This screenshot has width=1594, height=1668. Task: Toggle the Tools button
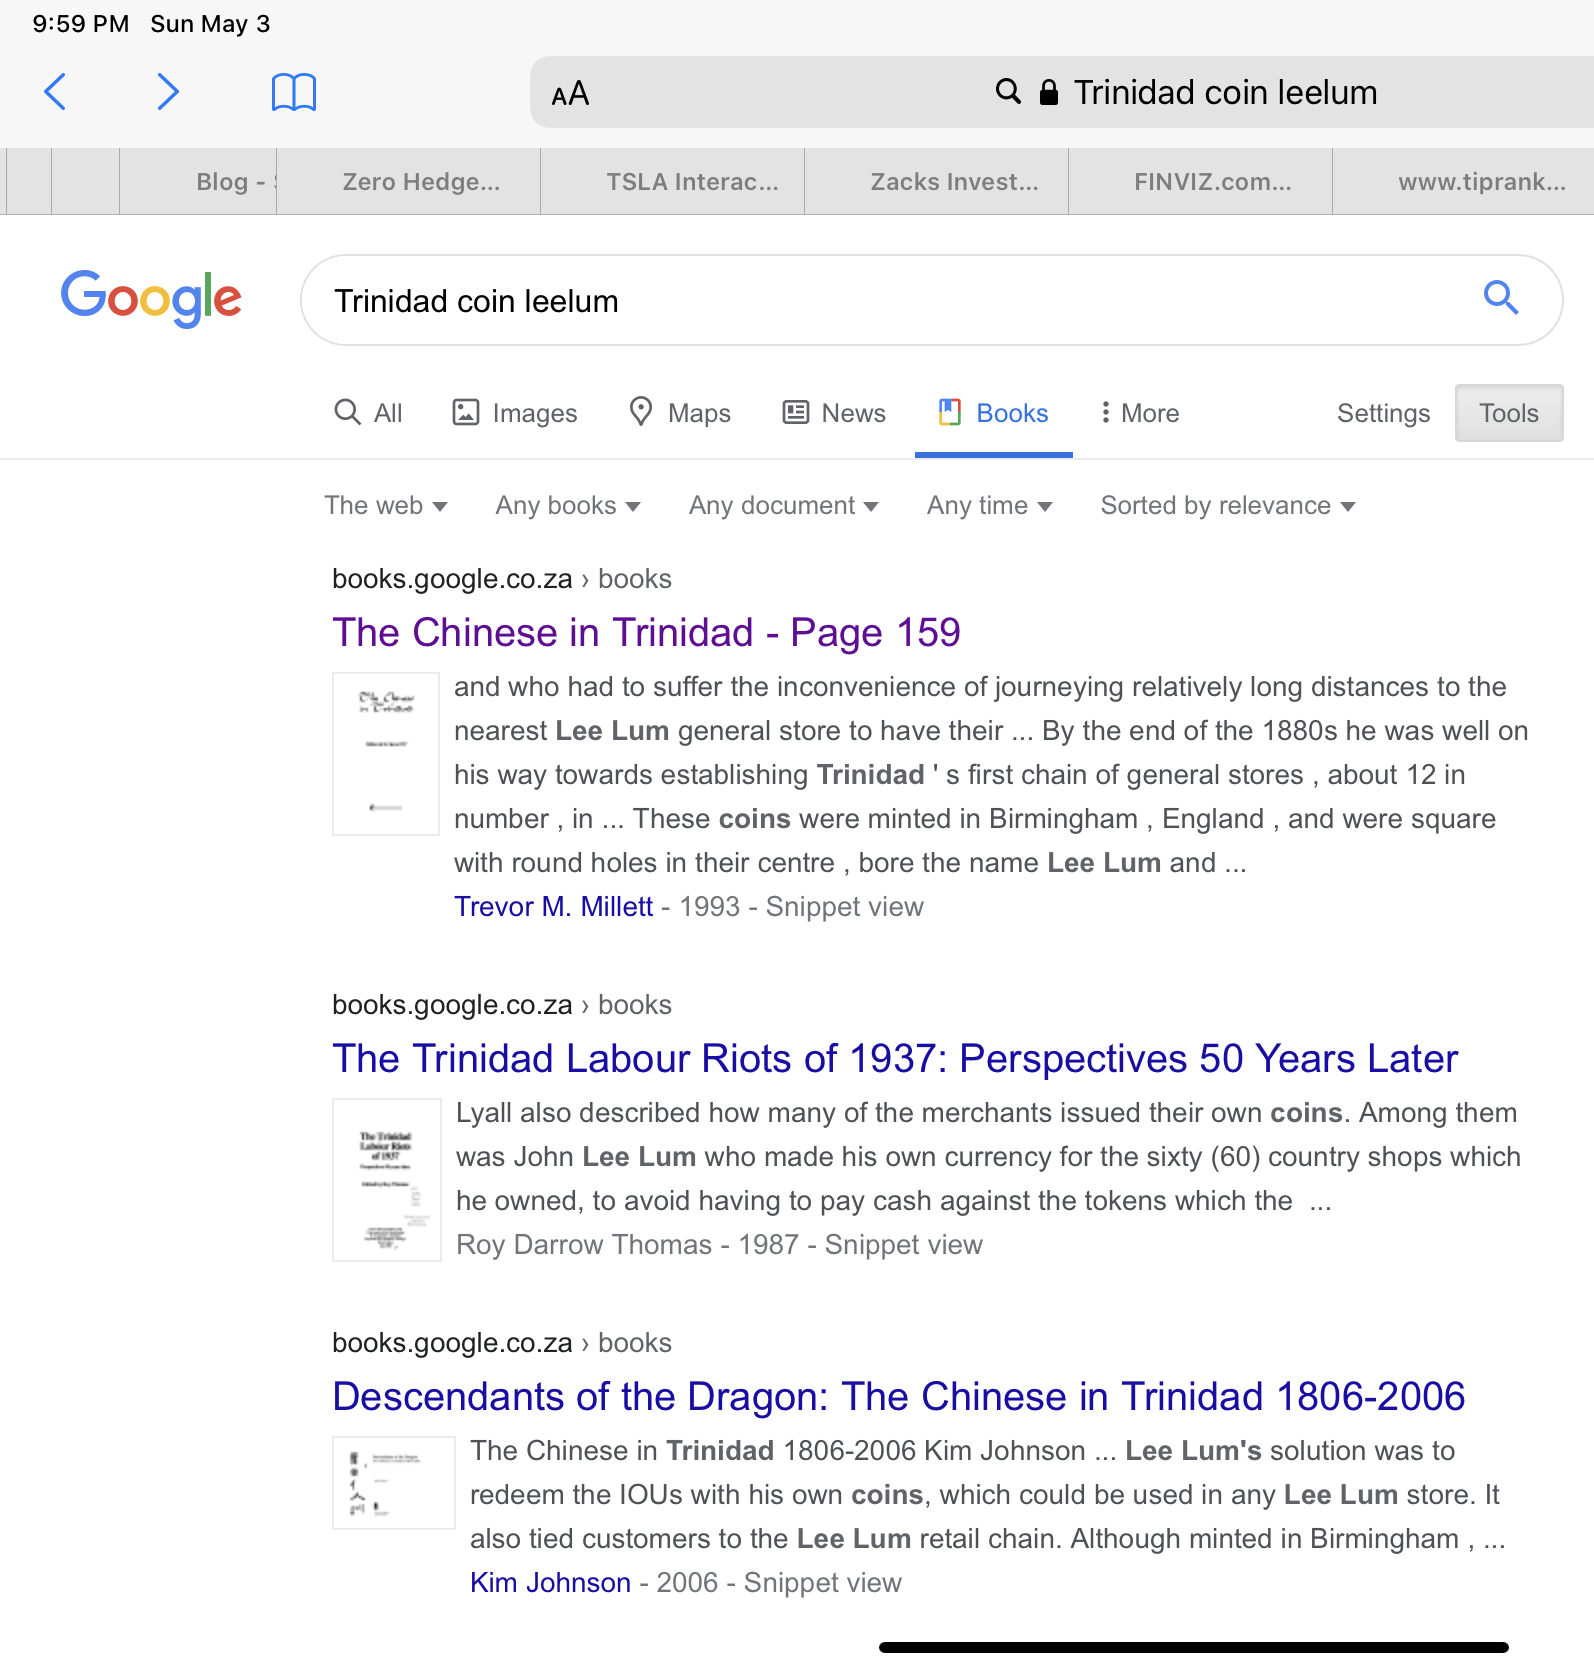pyautogui.click(x=1508, y=413)
